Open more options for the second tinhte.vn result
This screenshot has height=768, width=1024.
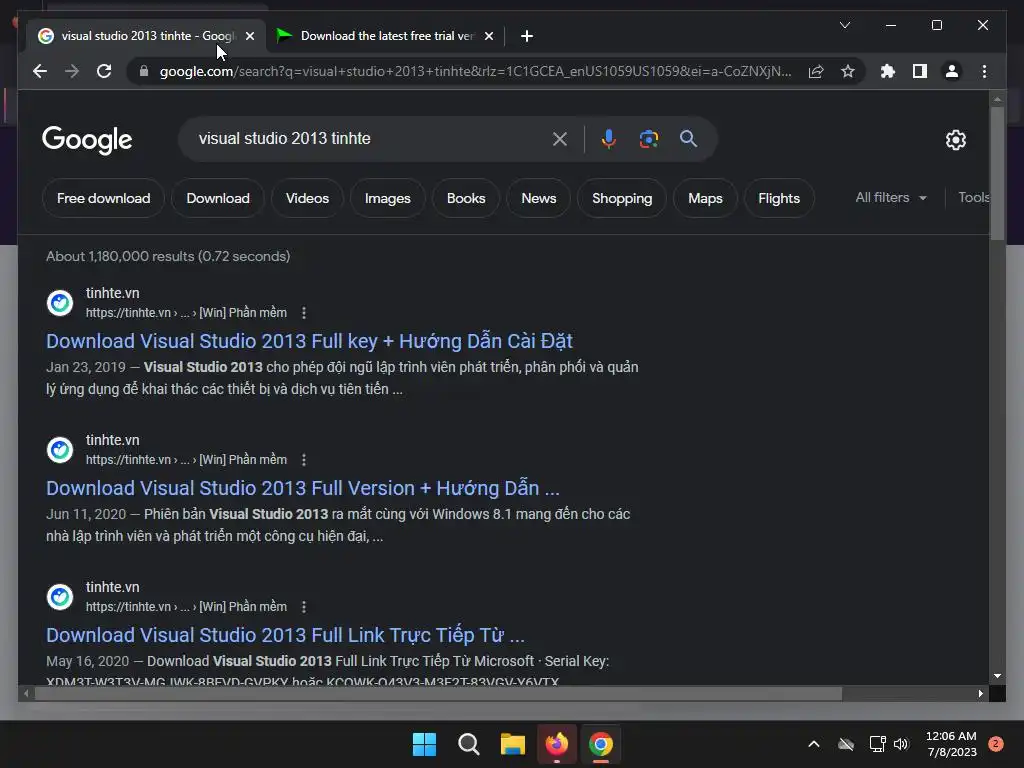tap(304, 460)
